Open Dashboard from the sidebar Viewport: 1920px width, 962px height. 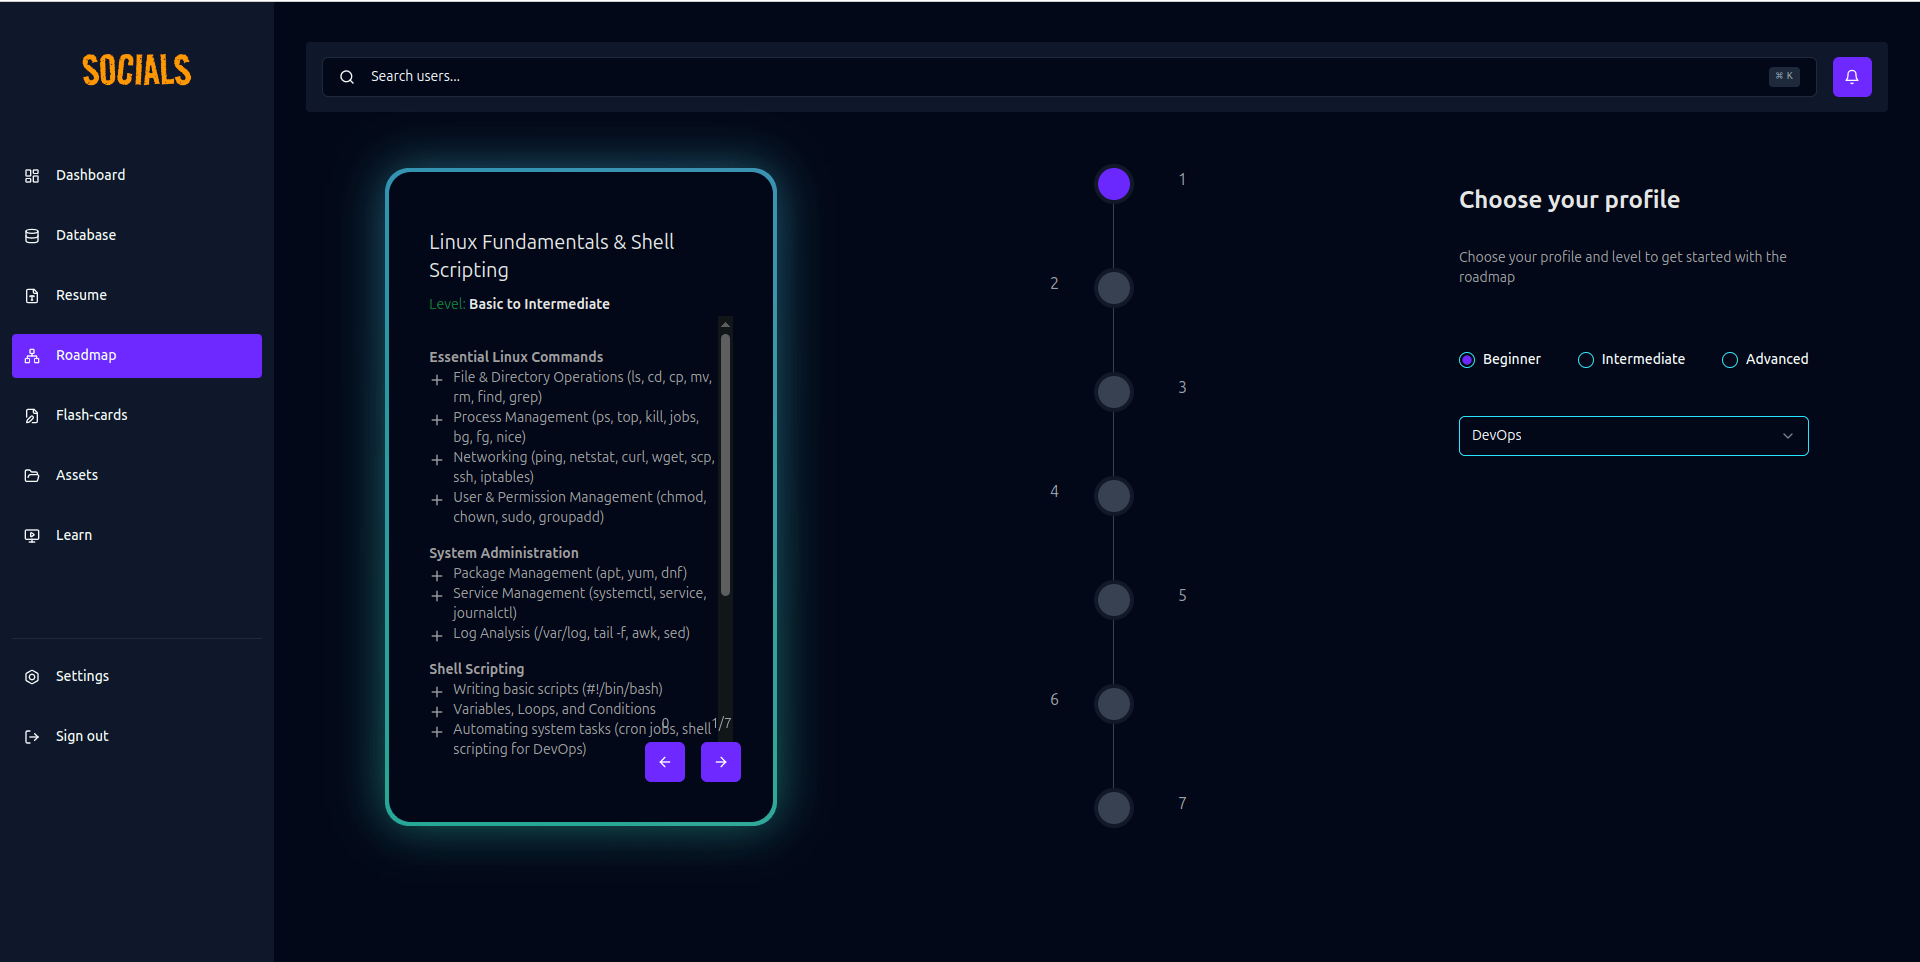pos(137,176)
